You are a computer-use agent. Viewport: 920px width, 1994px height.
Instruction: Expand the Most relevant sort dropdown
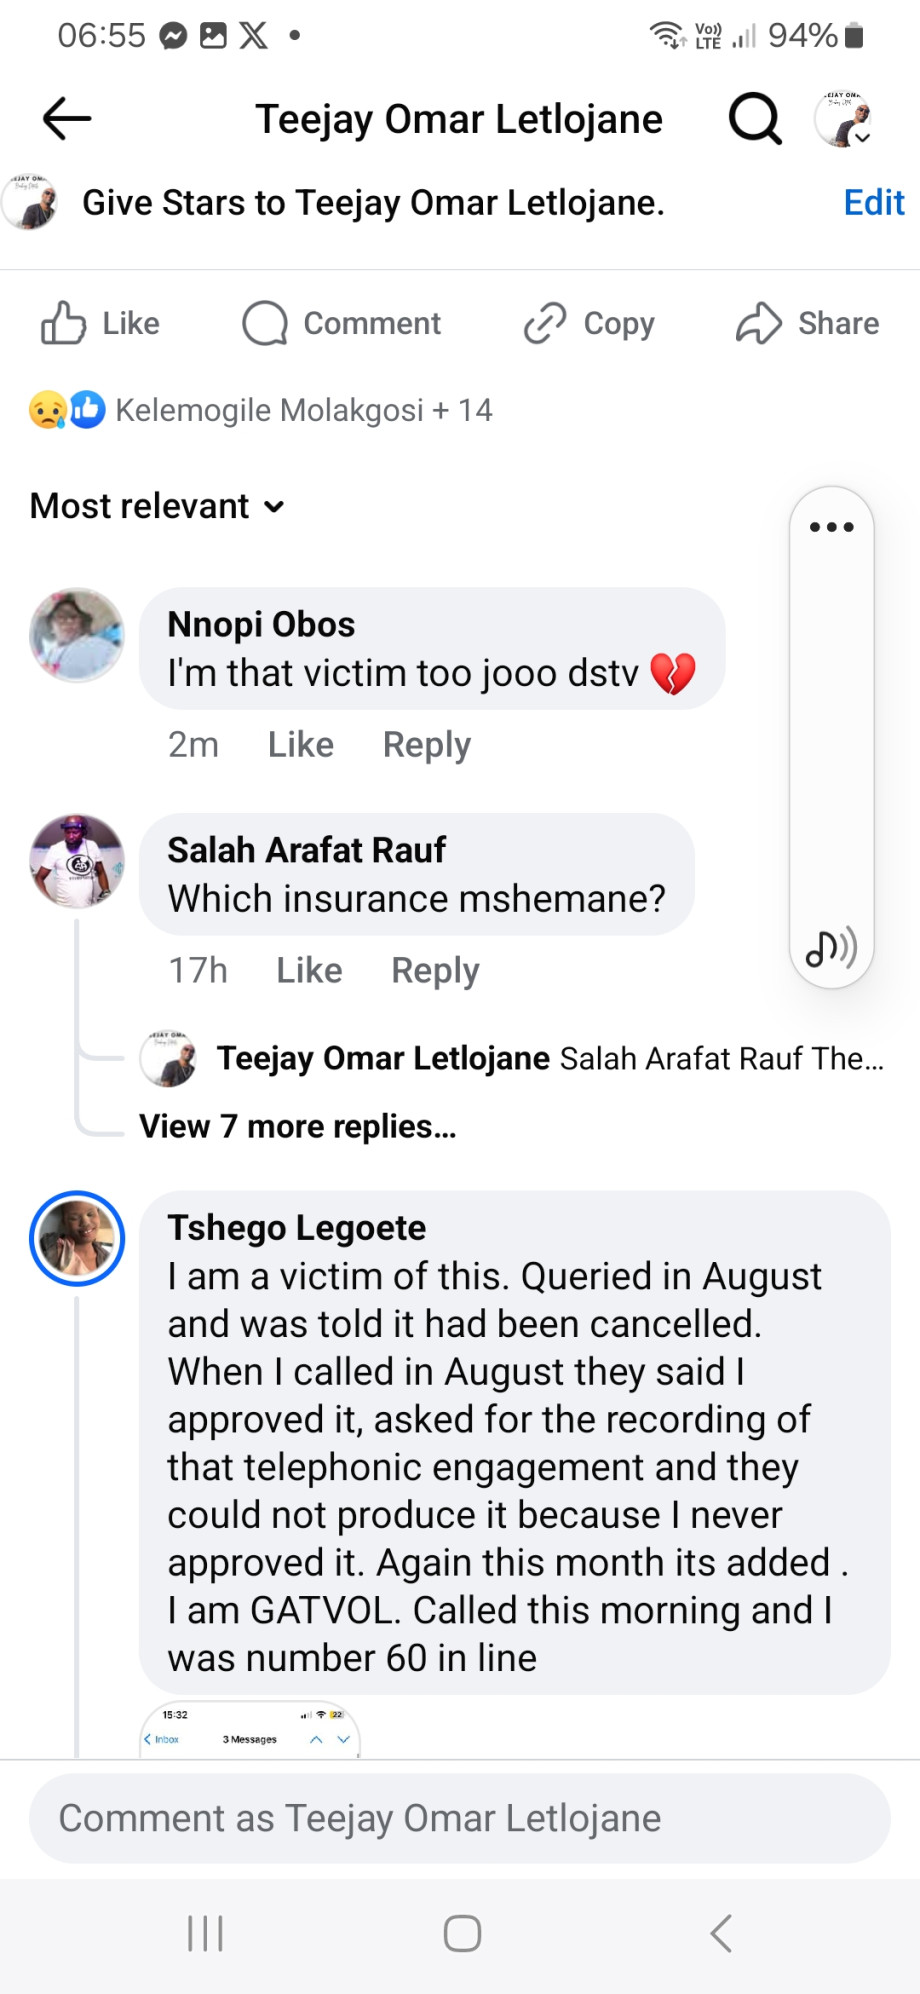click(157, 507)
